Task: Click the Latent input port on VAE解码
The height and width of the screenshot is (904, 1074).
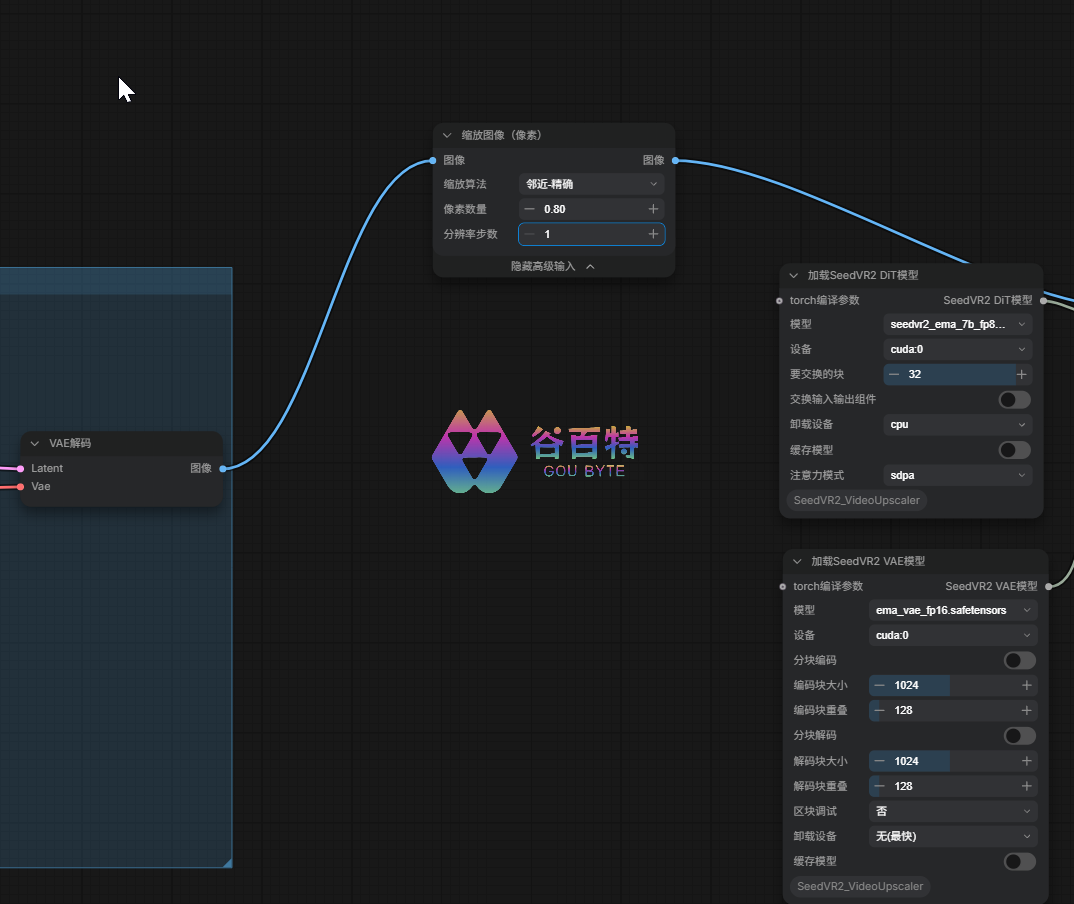Action: point(21,468)
